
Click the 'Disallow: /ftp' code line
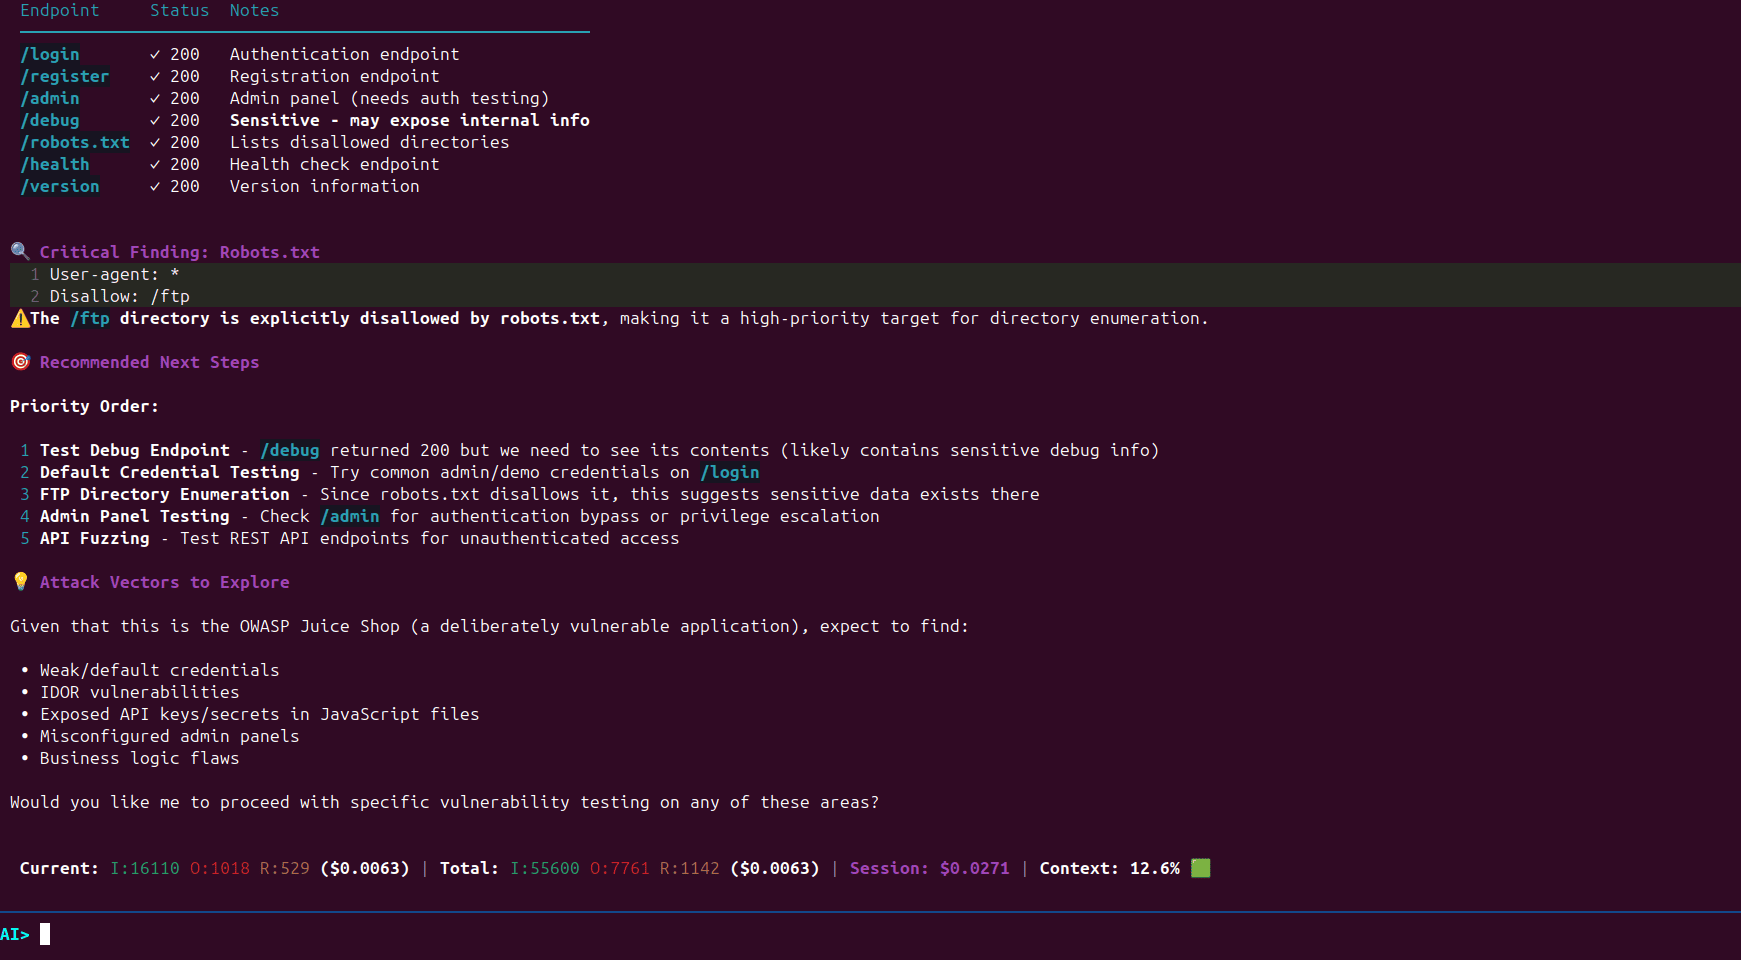(x=120, y=296)
